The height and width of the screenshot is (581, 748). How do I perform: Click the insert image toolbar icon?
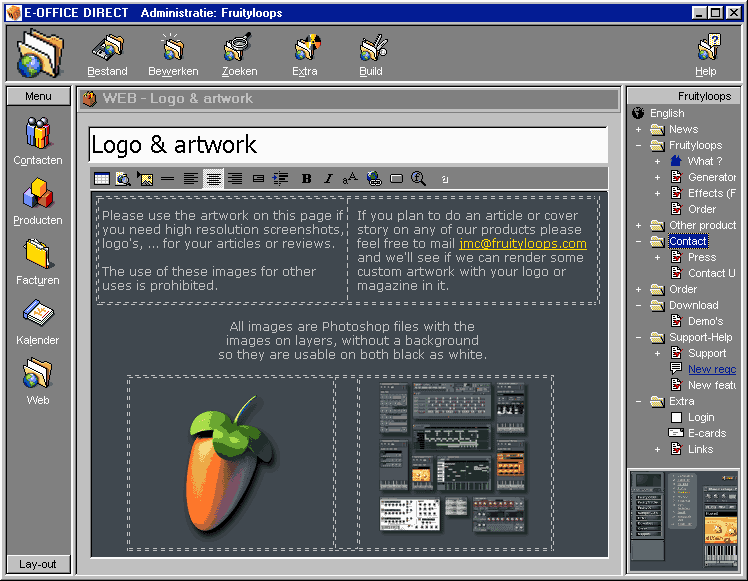coord(145,179)
